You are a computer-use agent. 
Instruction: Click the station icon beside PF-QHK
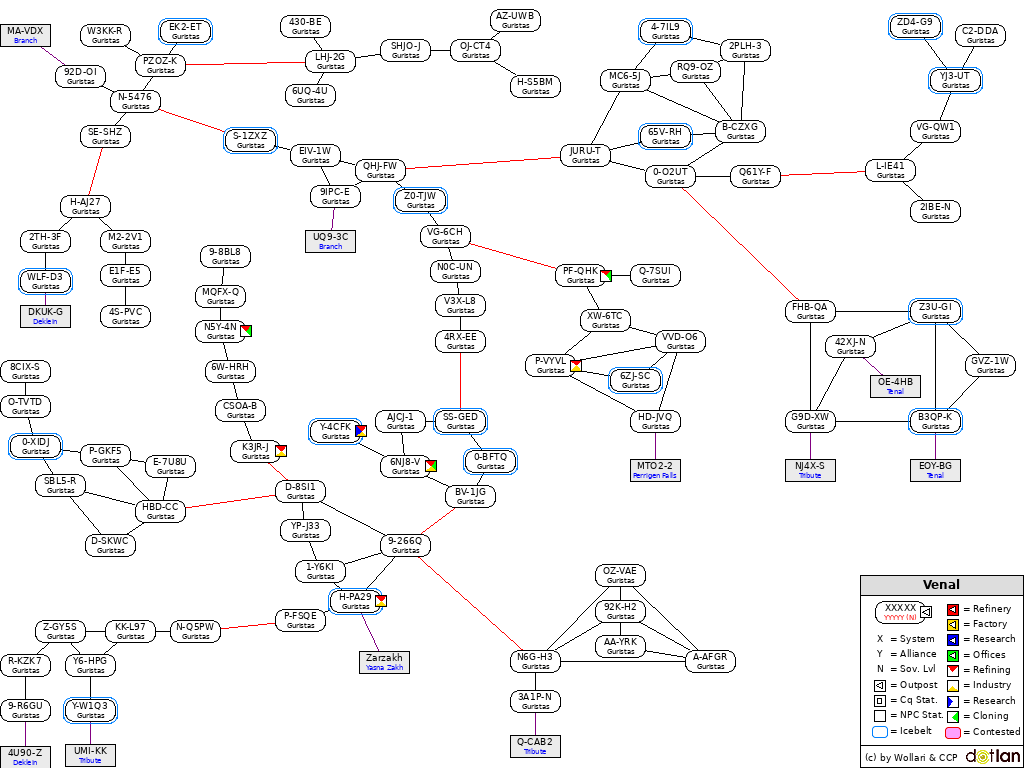pos(606,275)
